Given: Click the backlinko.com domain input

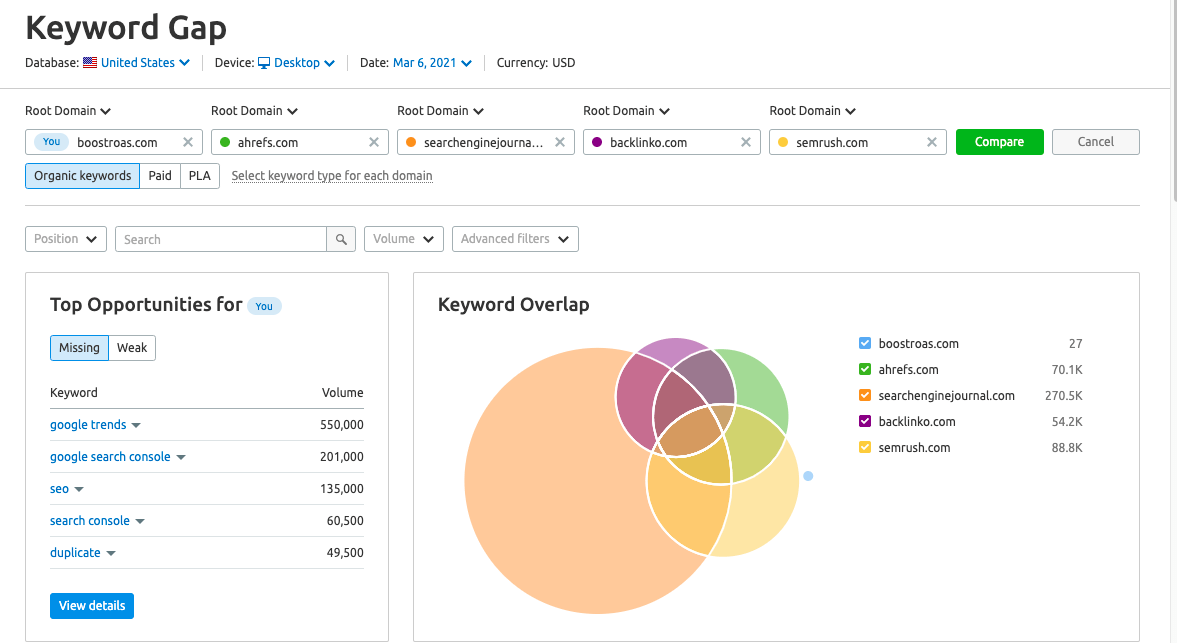Looking at the screenshot, I should (672, 142).
